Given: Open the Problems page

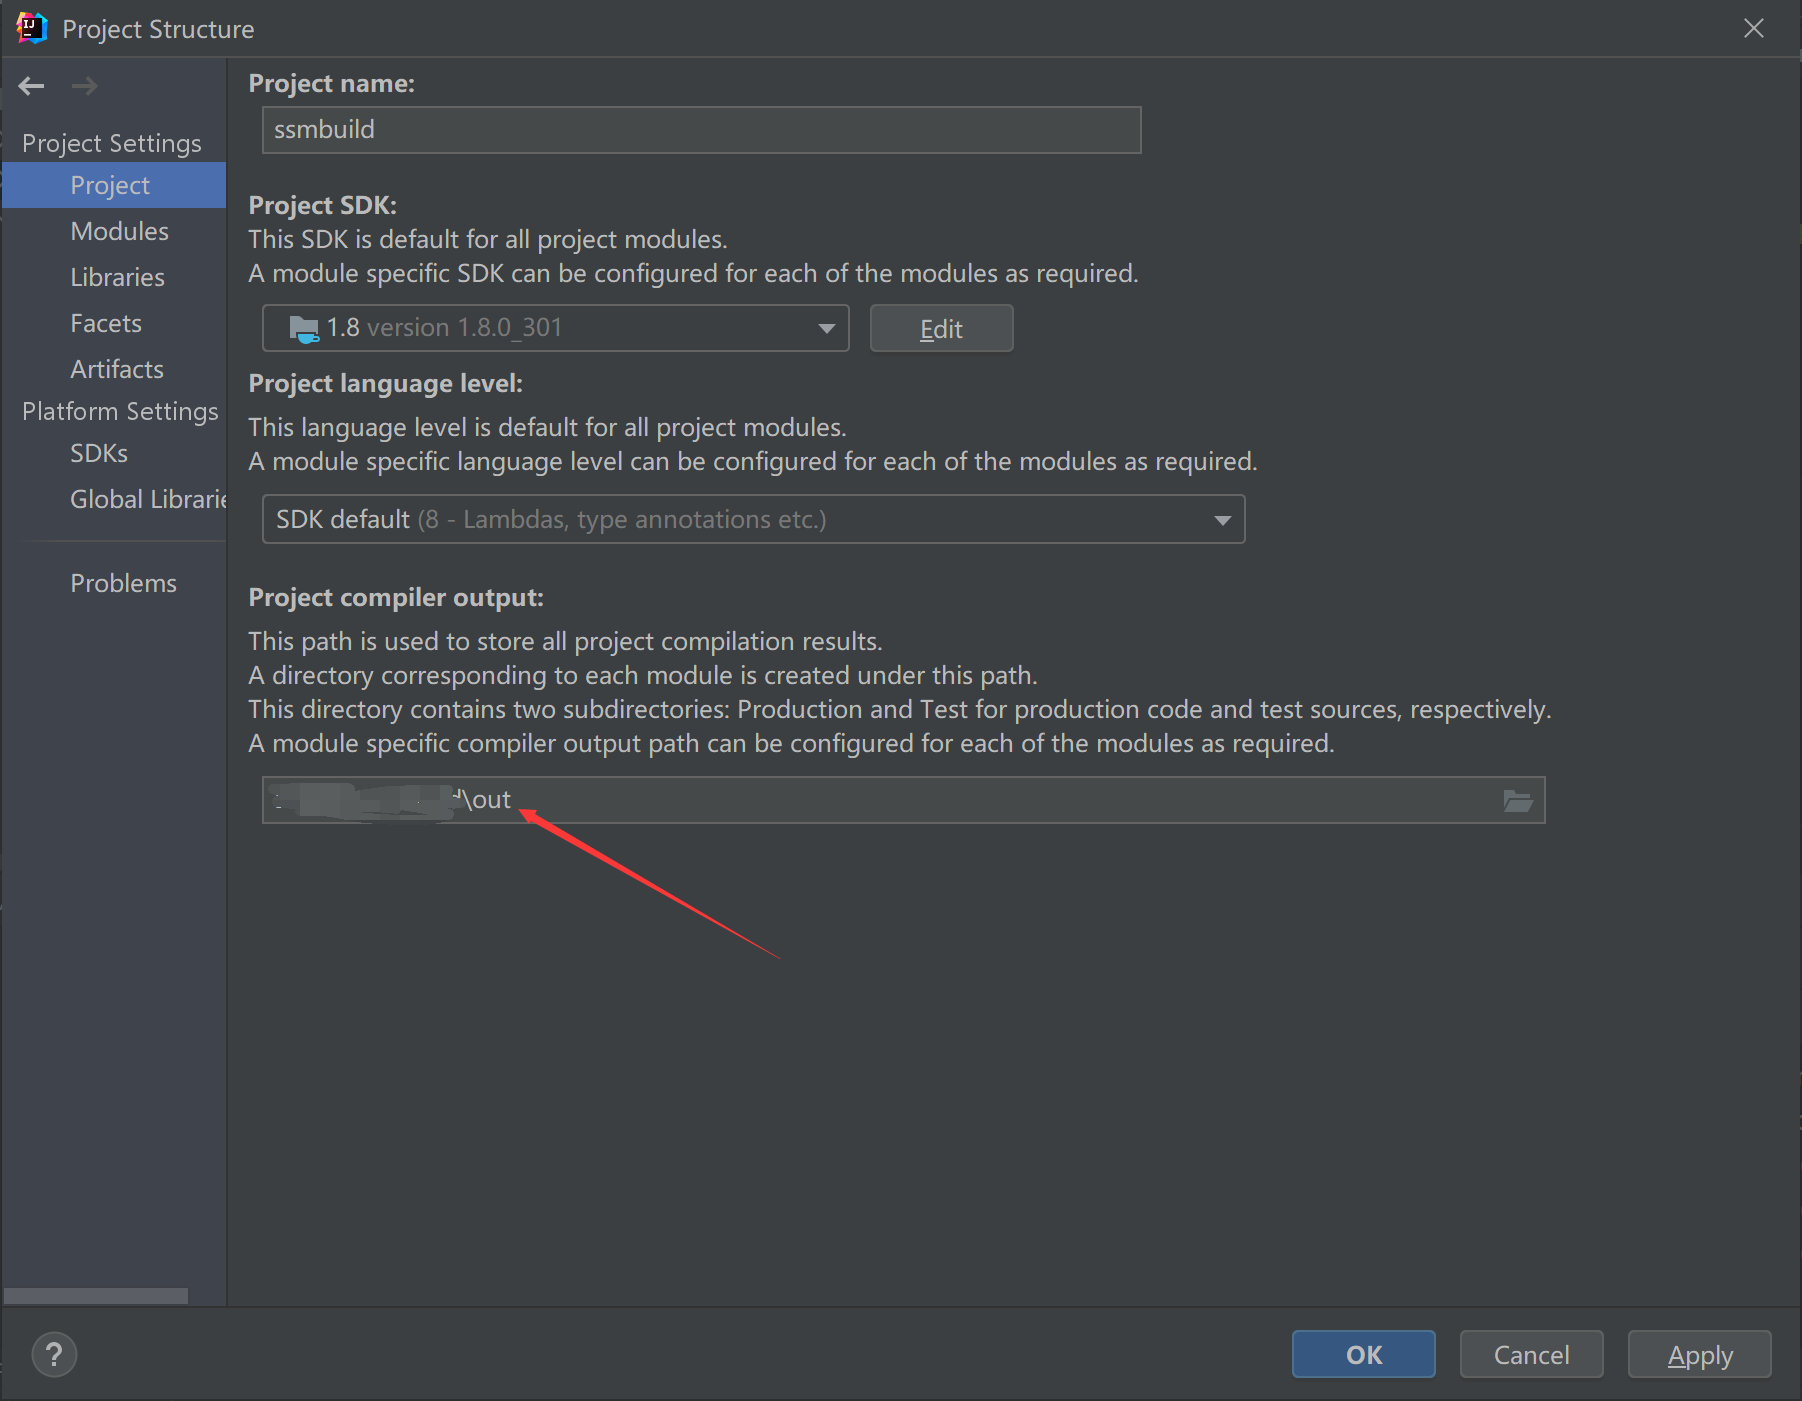Looking at the screenshot, I should 123,583.
